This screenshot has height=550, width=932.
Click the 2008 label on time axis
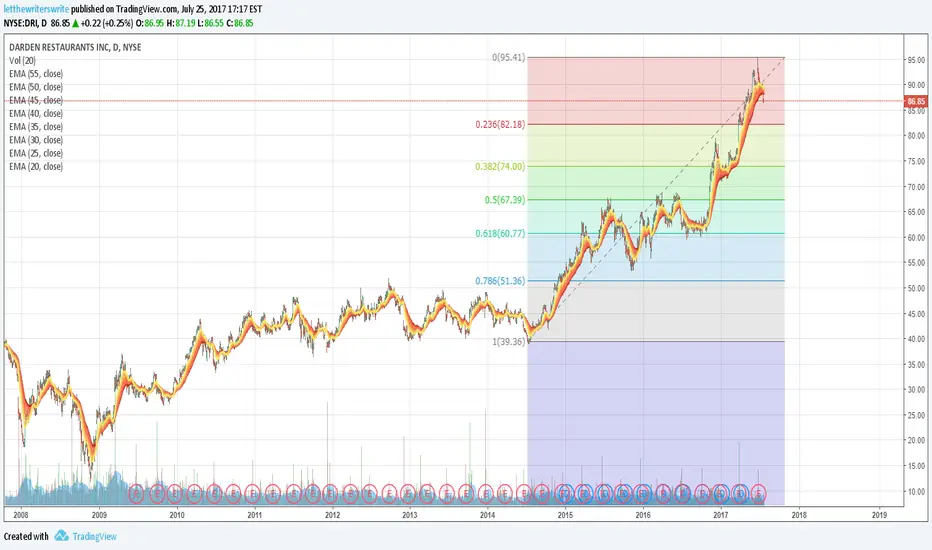21,515
